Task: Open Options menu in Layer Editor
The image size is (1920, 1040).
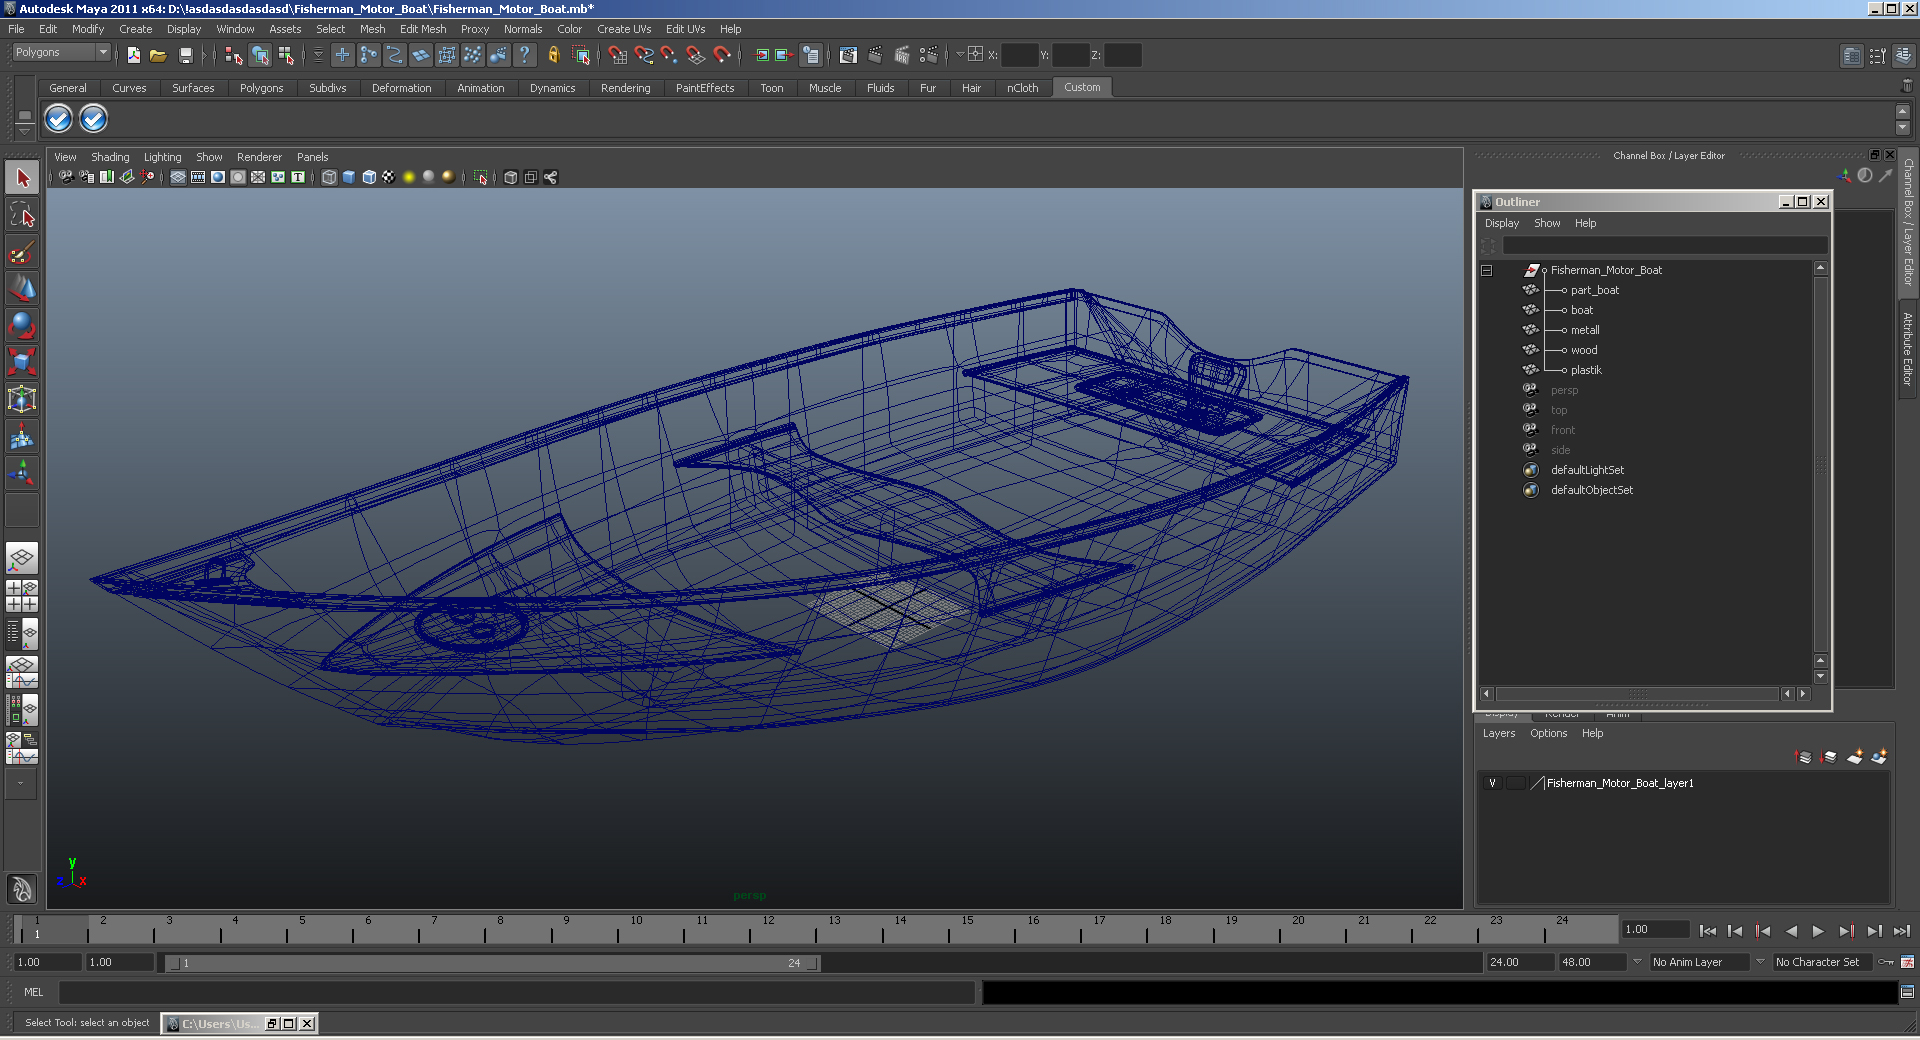Action: click(x=1548, y=733)
